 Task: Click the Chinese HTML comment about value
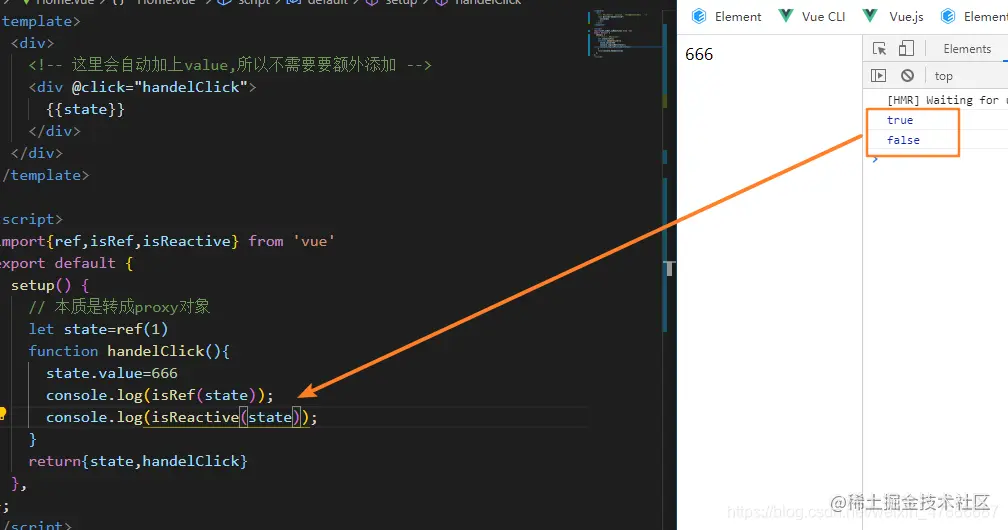click(x=230, y=65)
